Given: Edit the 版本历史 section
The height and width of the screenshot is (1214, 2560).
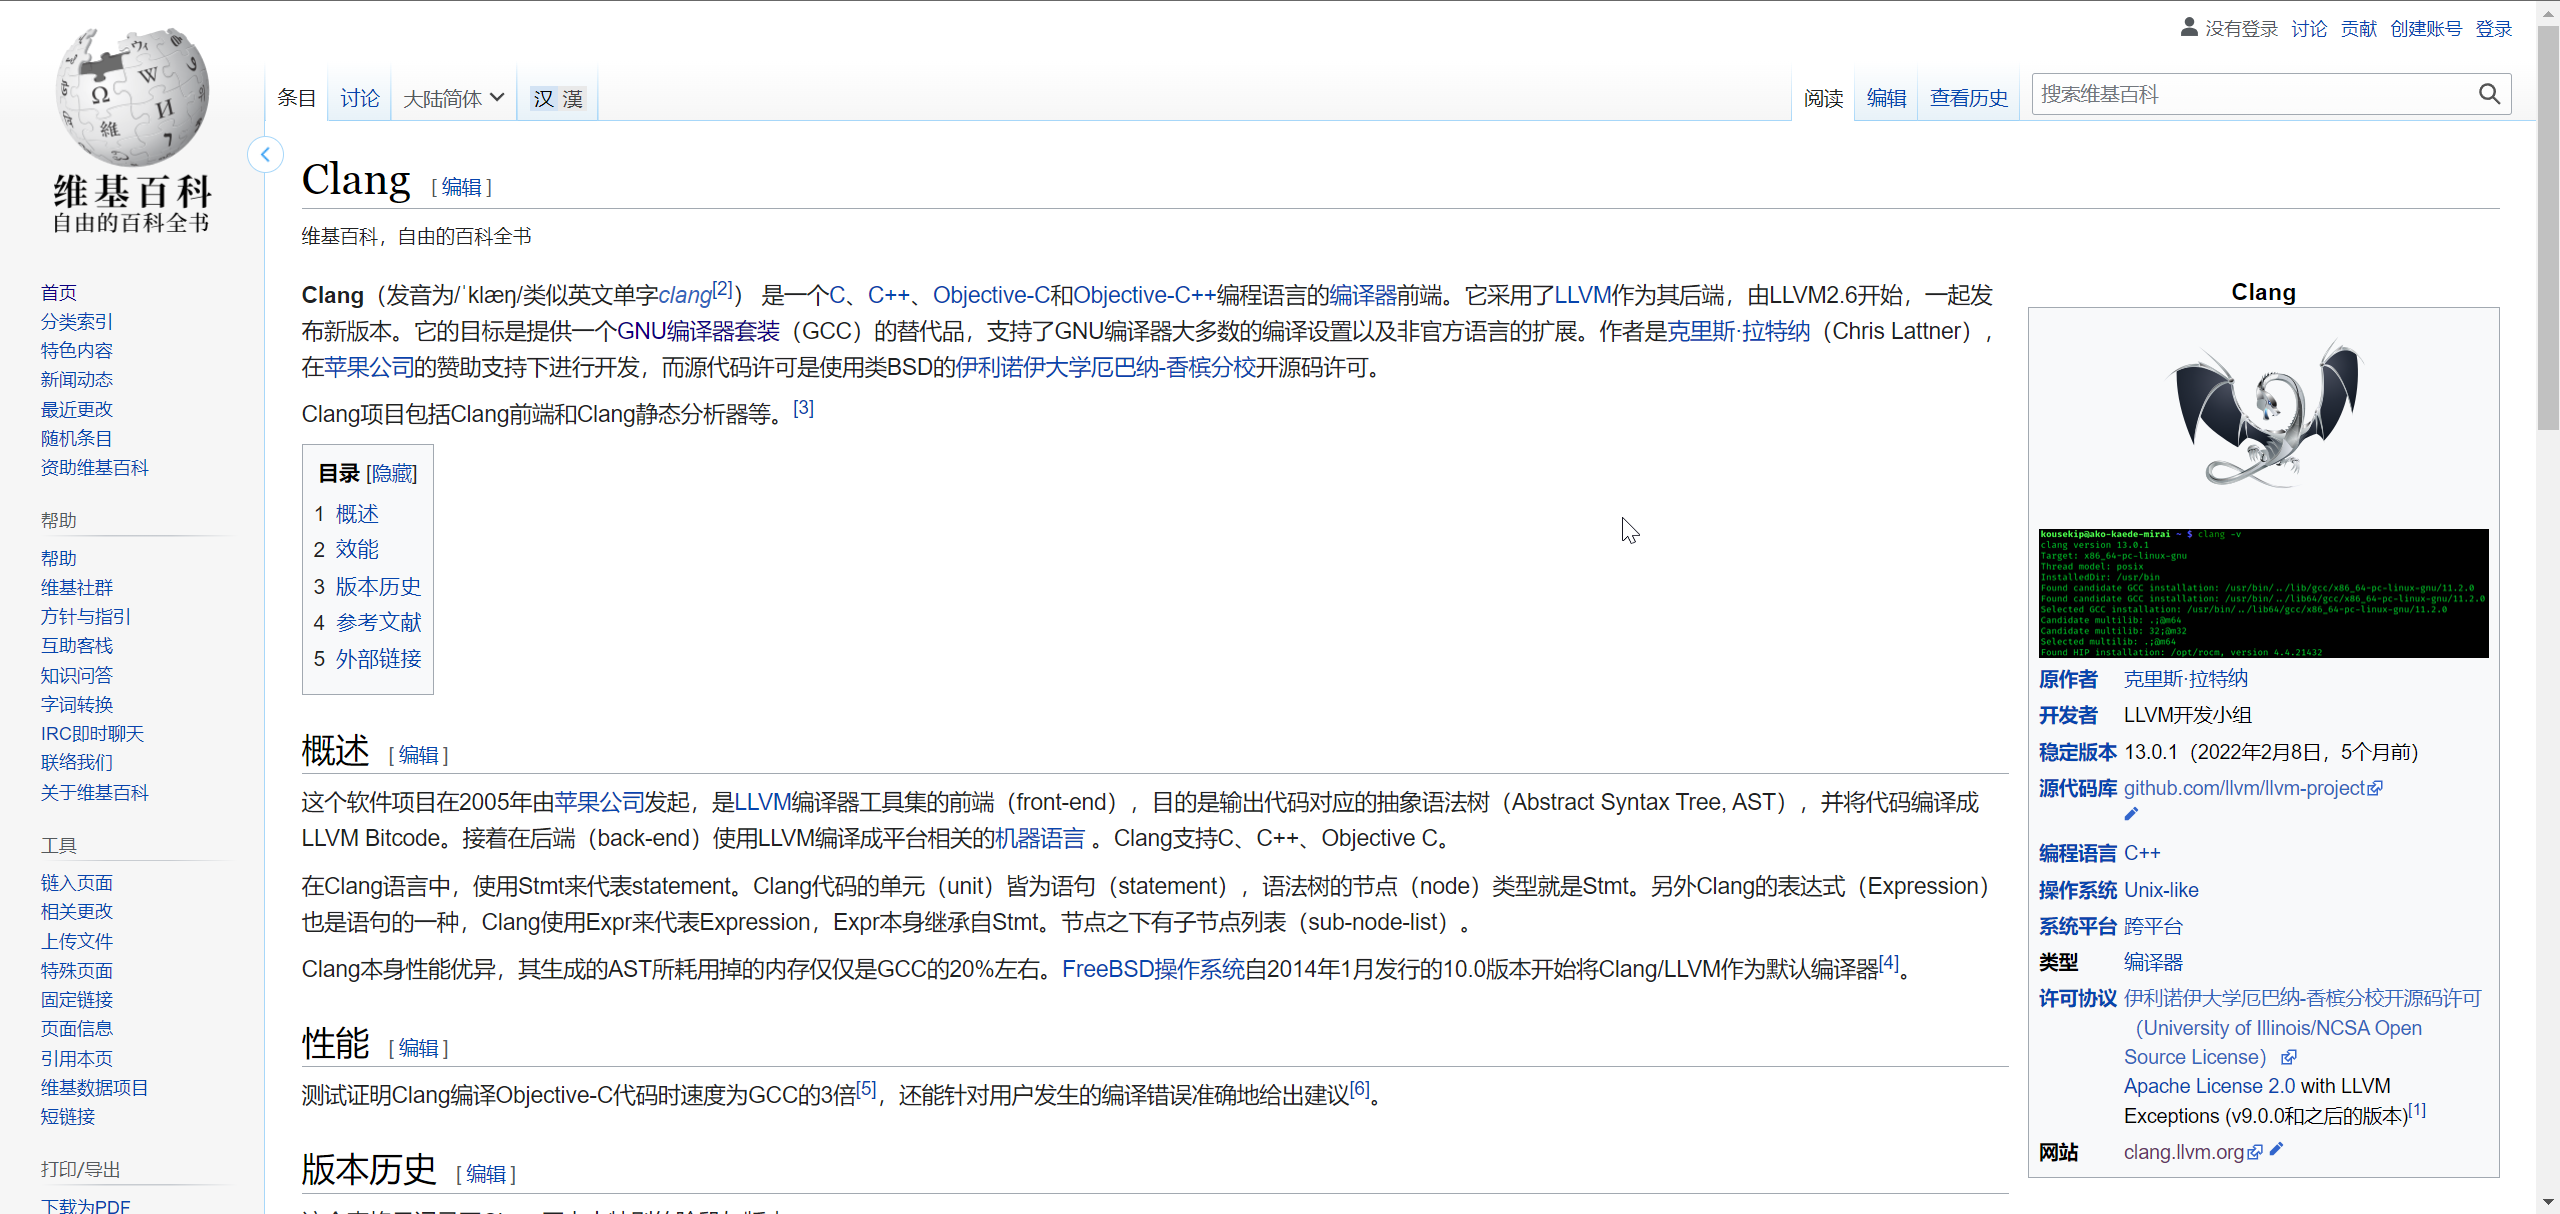Looking at the screenshot, I should [486, 1174].
